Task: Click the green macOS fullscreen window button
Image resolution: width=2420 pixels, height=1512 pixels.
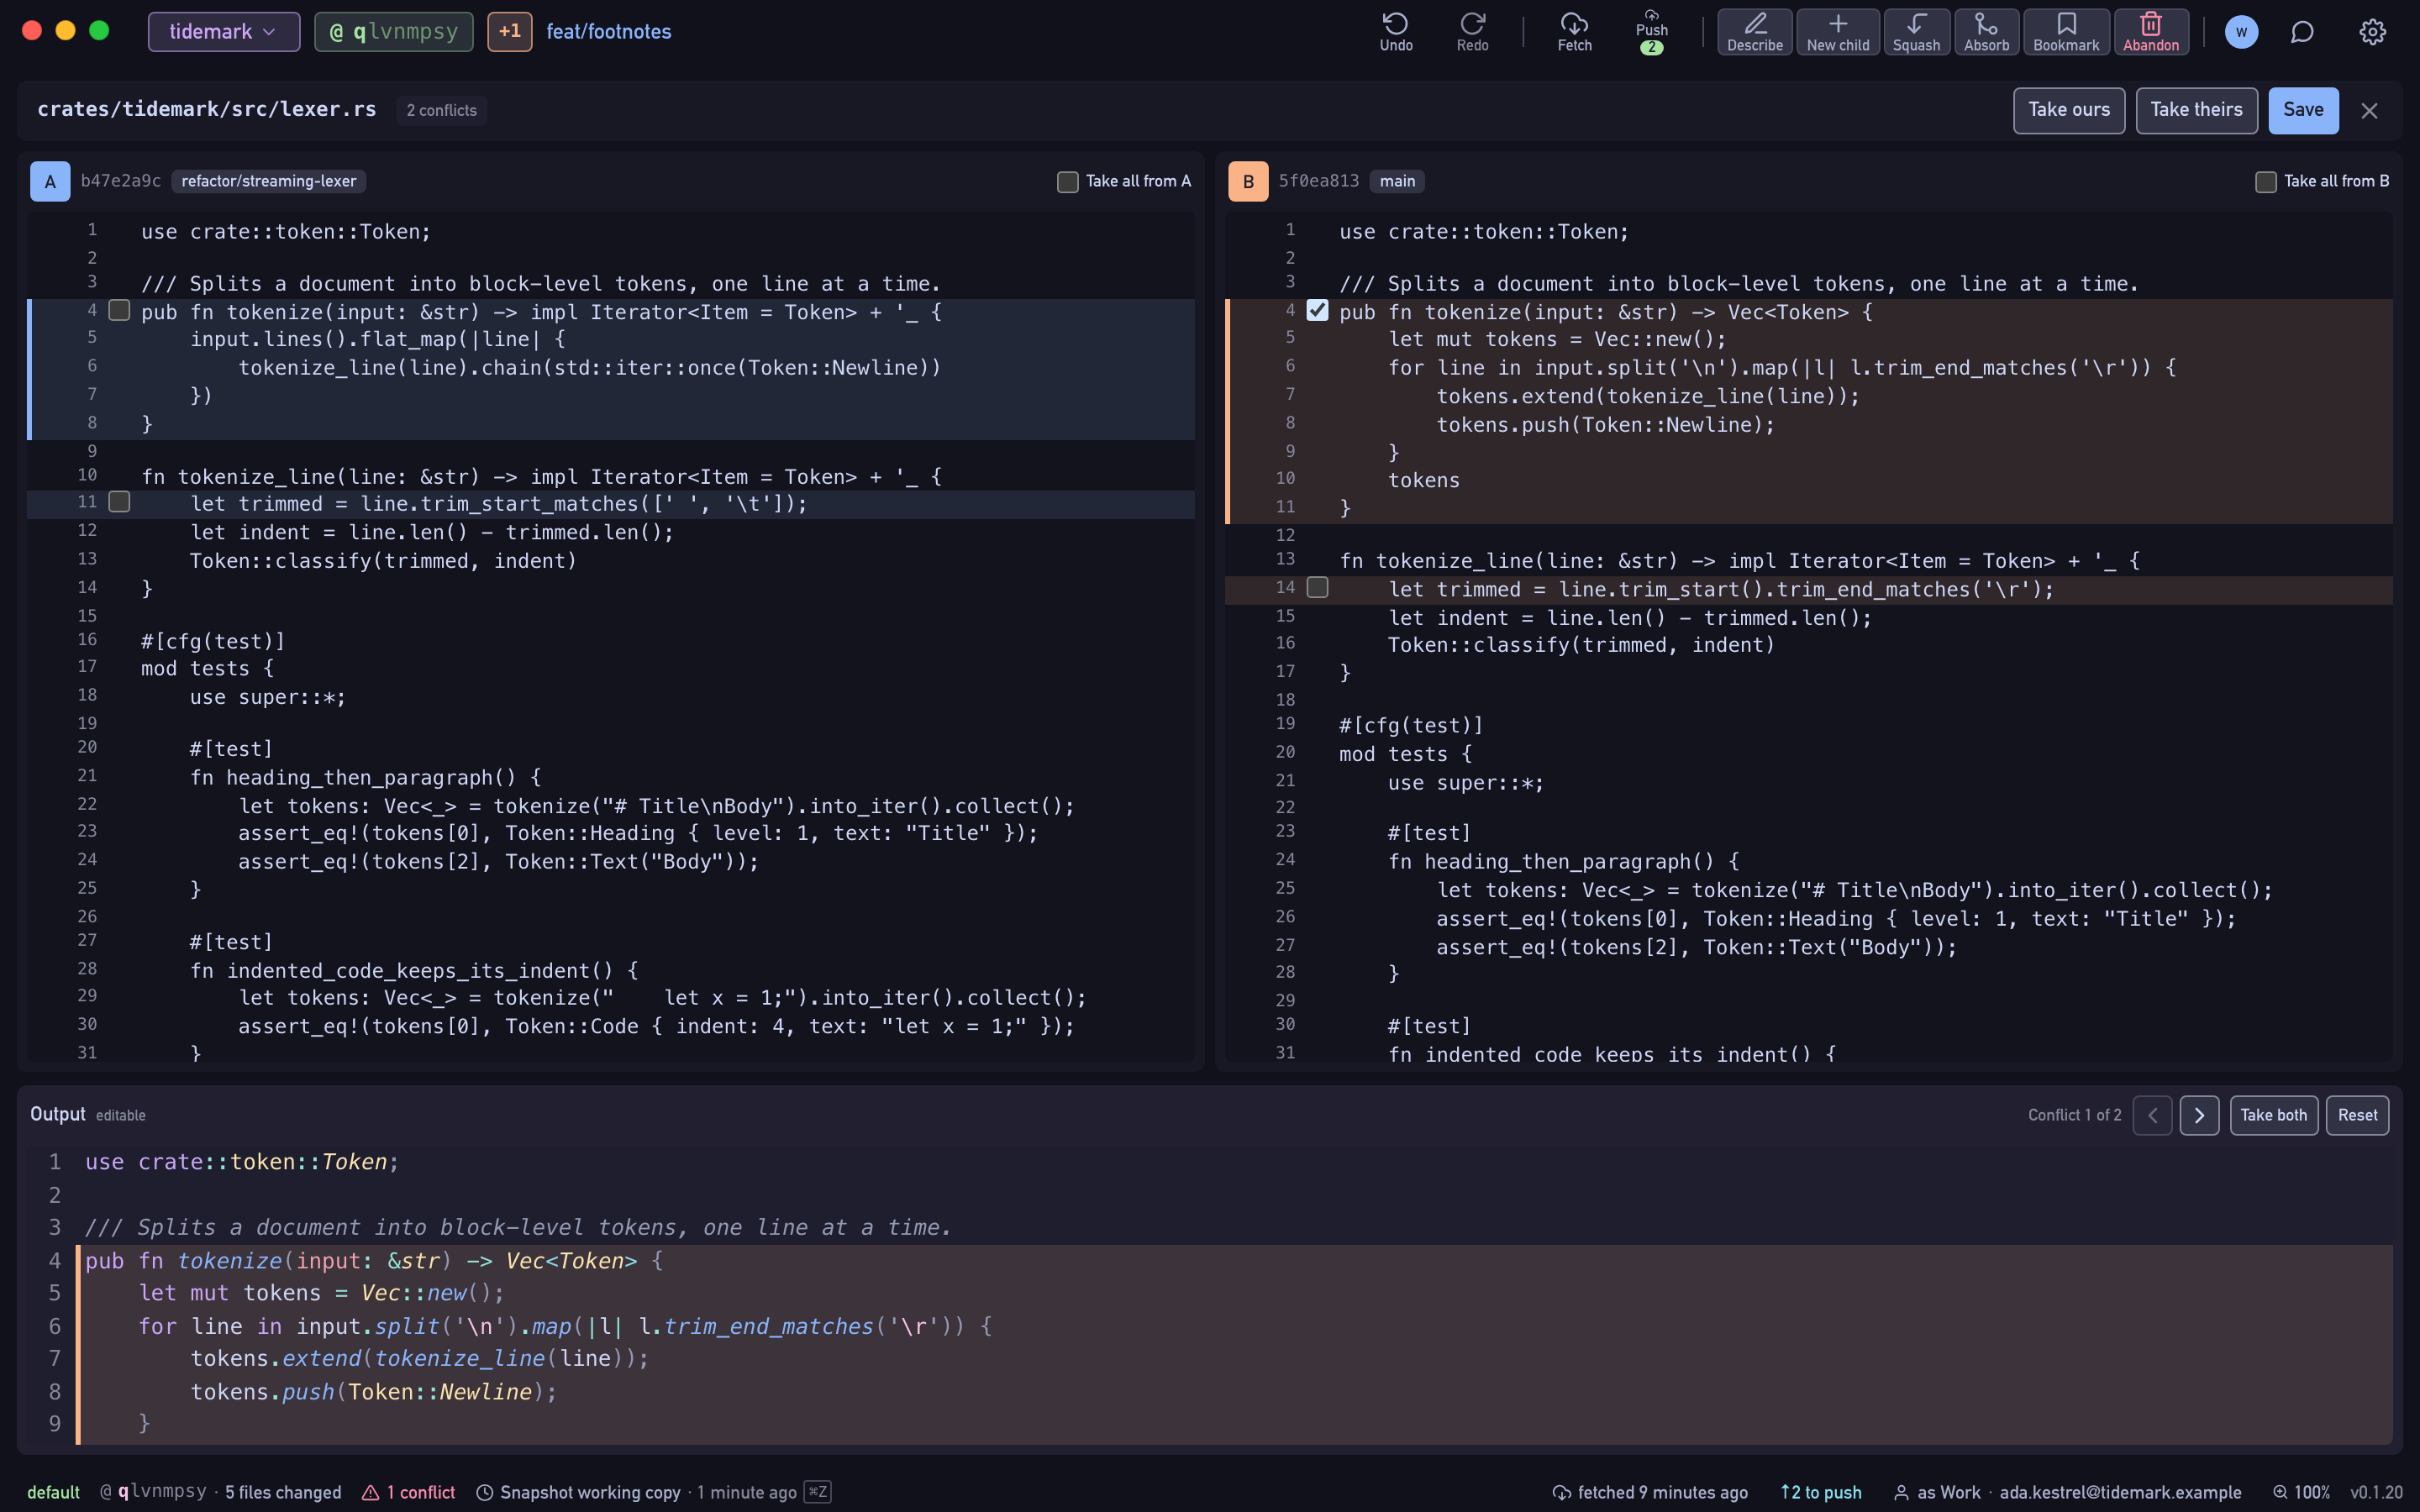Action: point(99,30)
